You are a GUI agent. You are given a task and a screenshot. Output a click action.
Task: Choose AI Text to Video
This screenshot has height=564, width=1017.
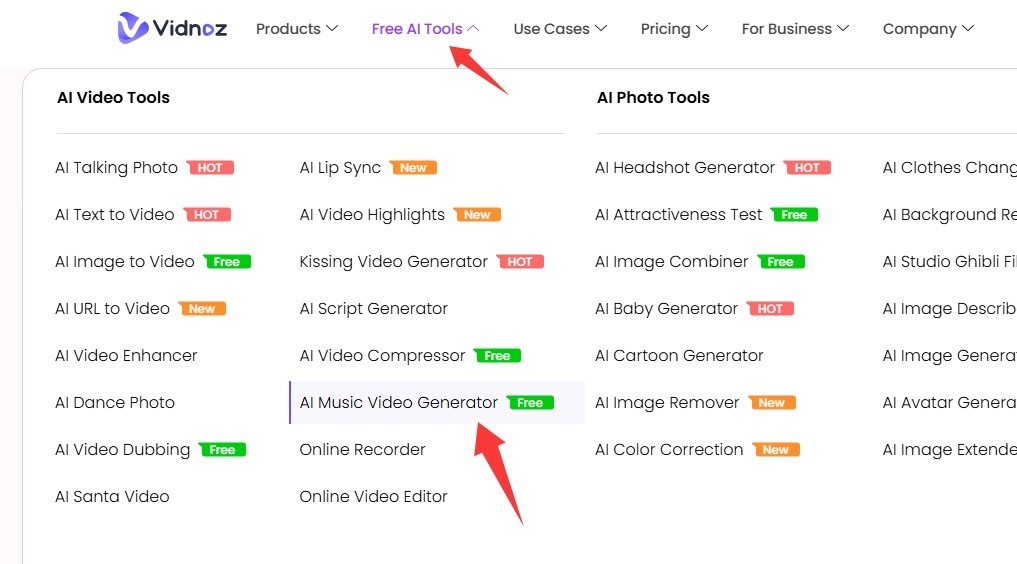point(115,215)
